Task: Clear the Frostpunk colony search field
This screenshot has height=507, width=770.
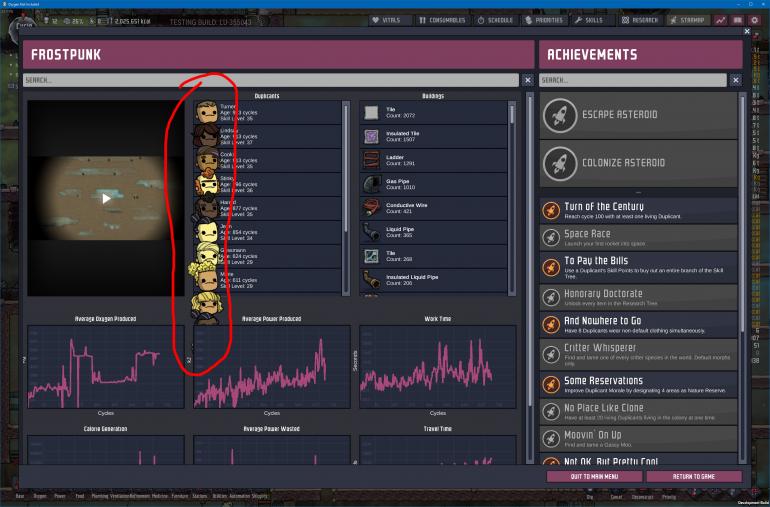Action: (527, 80)
